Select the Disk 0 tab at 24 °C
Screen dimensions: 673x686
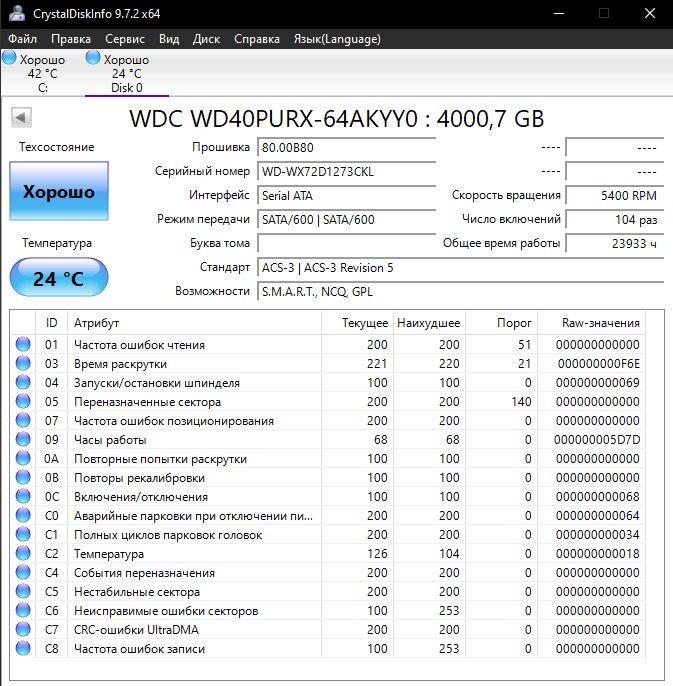point(126,73)
